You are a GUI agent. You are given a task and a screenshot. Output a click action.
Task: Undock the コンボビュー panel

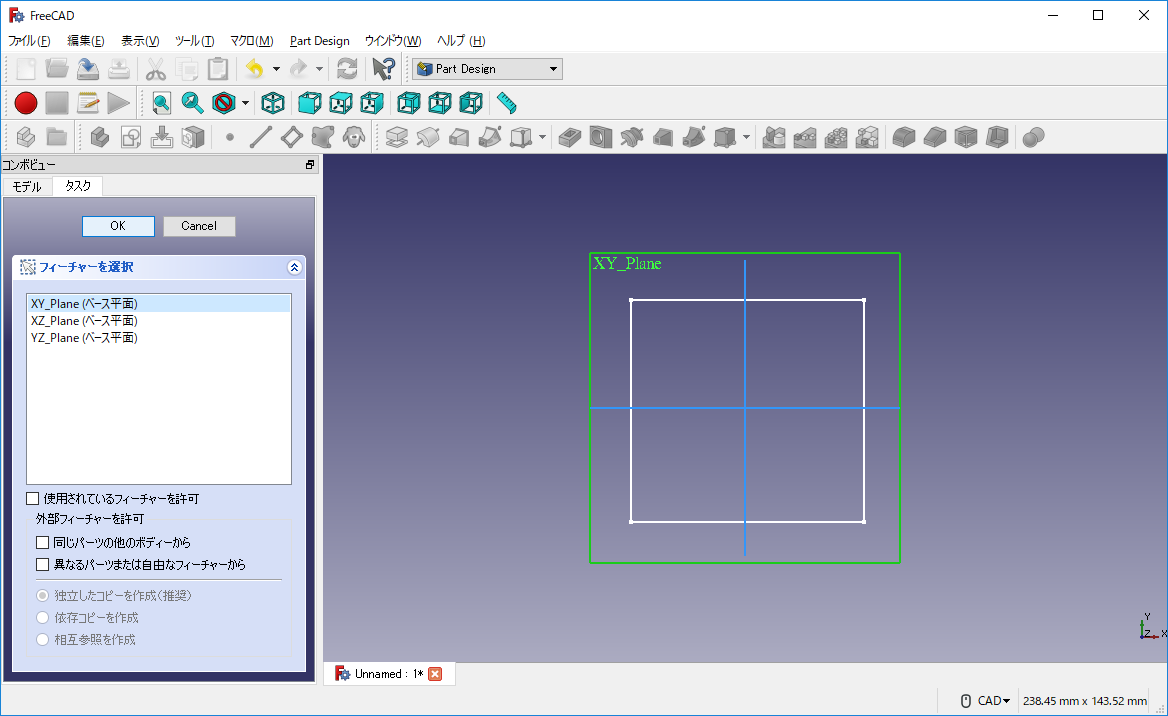310,165
